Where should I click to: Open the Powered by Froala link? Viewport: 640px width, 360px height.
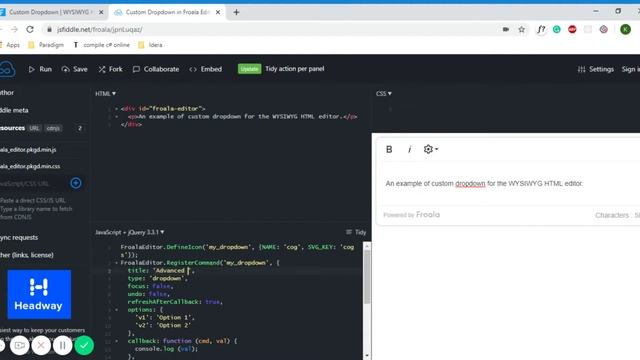[411, 215]
